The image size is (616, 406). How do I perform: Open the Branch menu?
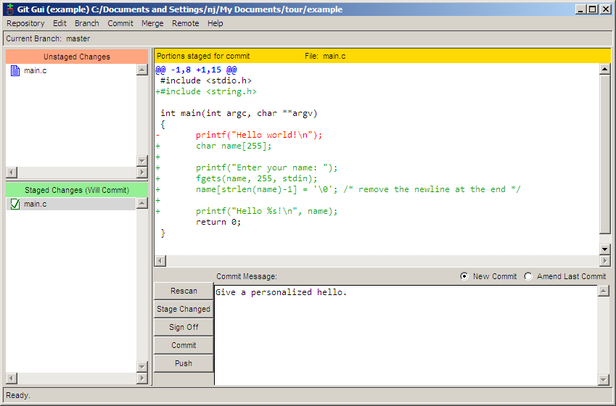click(87, 22)
